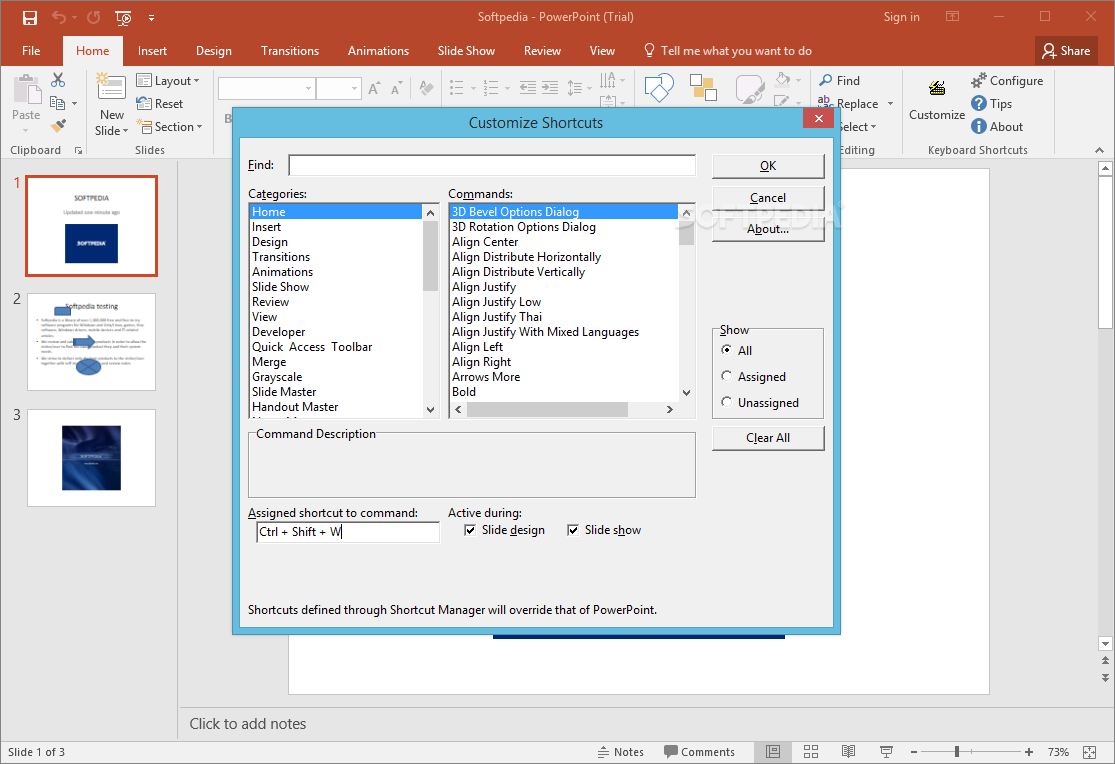The width and height of the screenshot is (1115, 764).
Task: Click the Cancel button in dialog
Action: tap(768, 198)
